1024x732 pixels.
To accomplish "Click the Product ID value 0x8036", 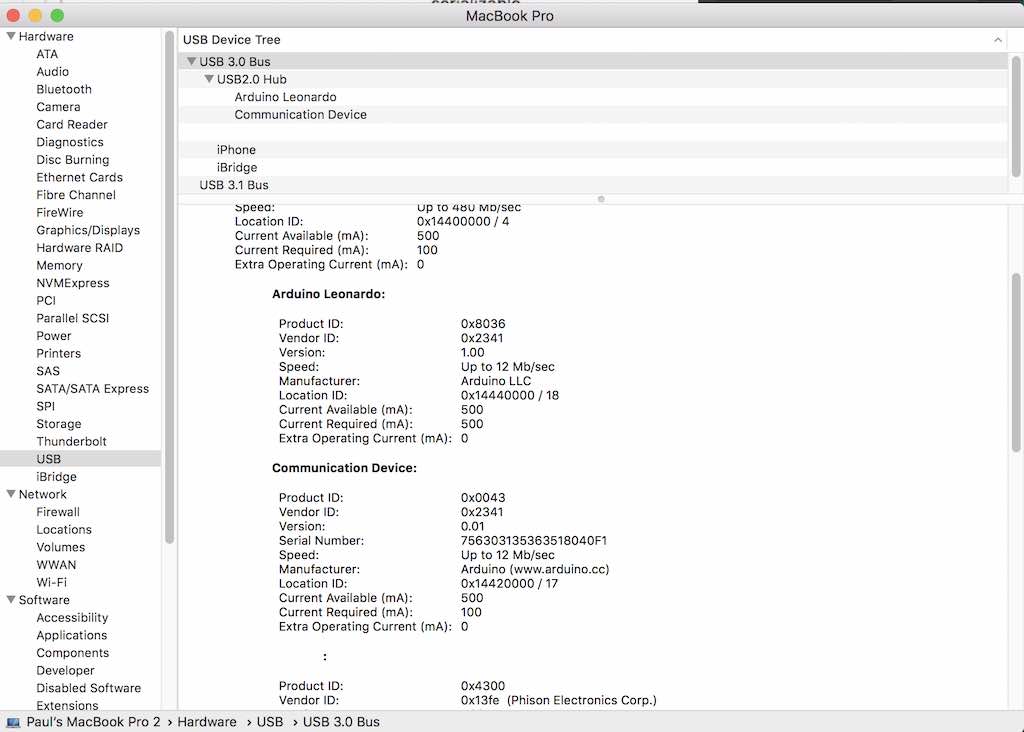I will tap(483, 324).
